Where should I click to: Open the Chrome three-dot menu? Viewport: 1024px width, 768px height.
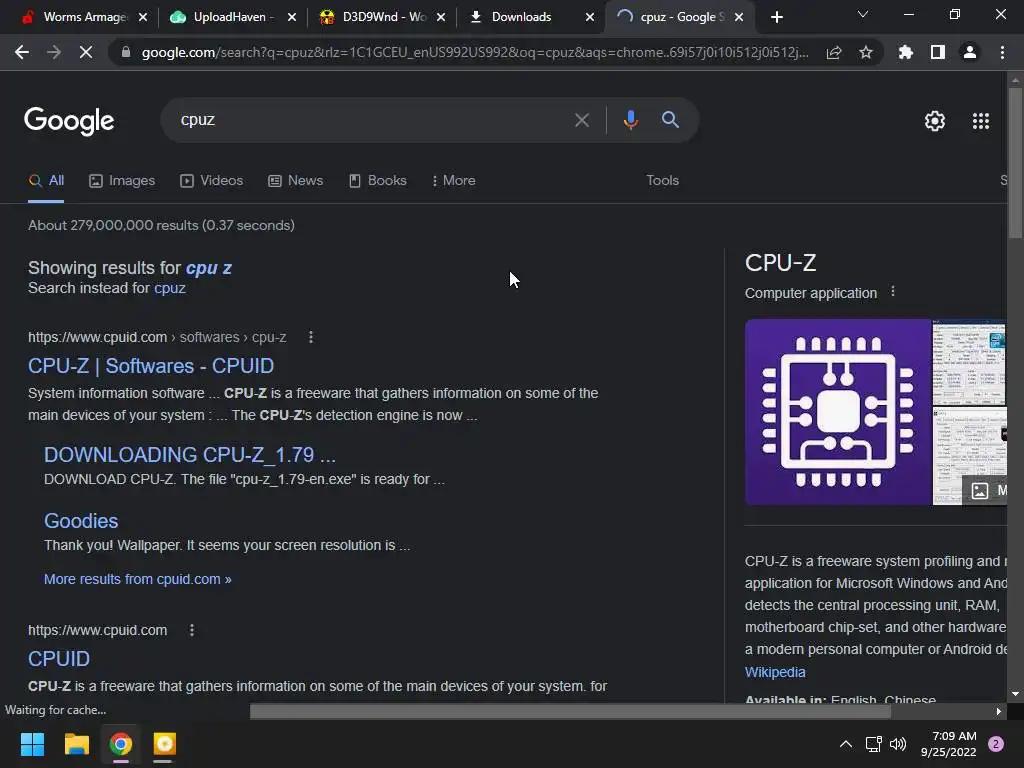[1002, 52]
